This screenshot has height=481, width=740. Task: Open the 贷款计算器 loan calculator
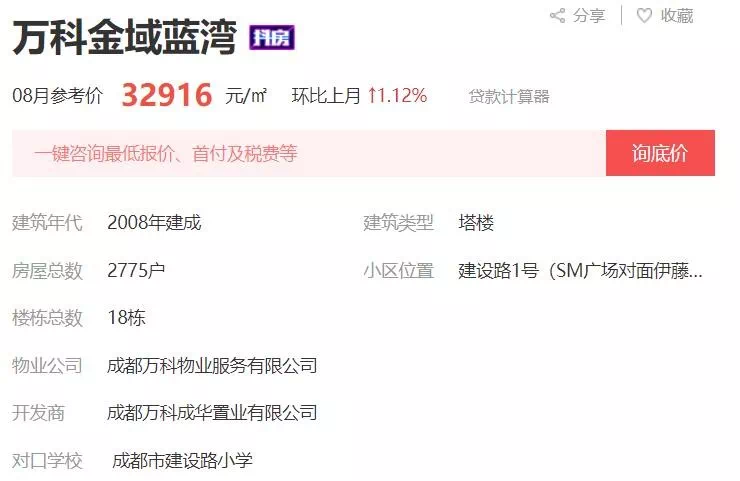coord(509,96)
